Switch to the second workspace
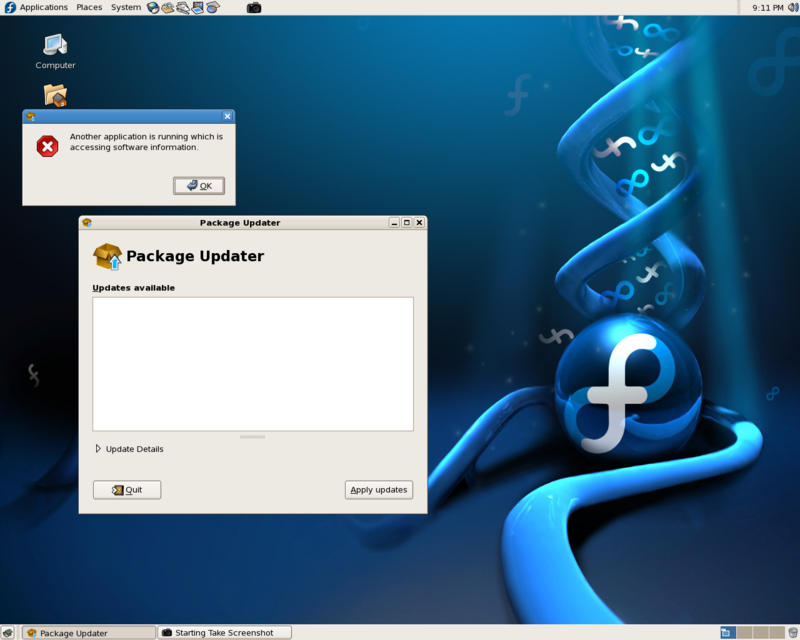Viewport: 800px width, 640px height. pyautogui.click(x=744, y=633)
